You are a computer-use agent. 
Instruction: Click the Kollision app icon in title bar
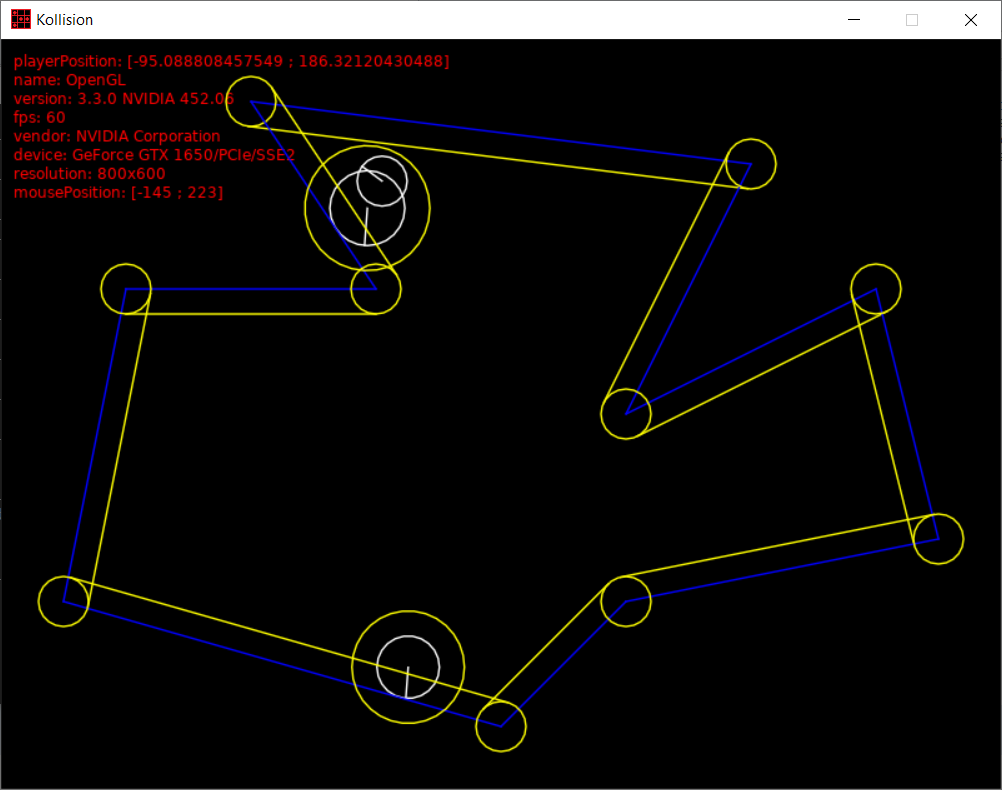[20, 20]
